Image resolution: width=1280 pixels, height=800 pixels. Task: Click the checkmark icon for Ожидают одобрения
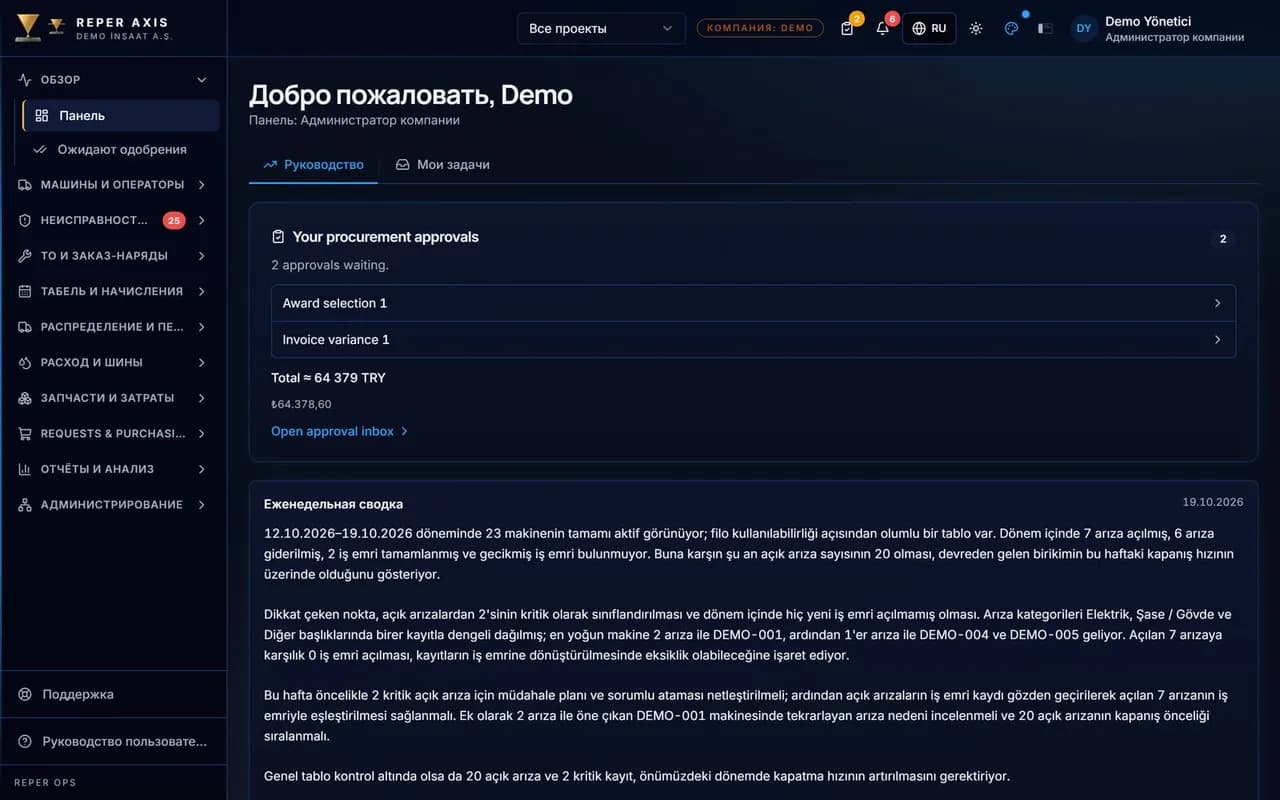[41, 149]
